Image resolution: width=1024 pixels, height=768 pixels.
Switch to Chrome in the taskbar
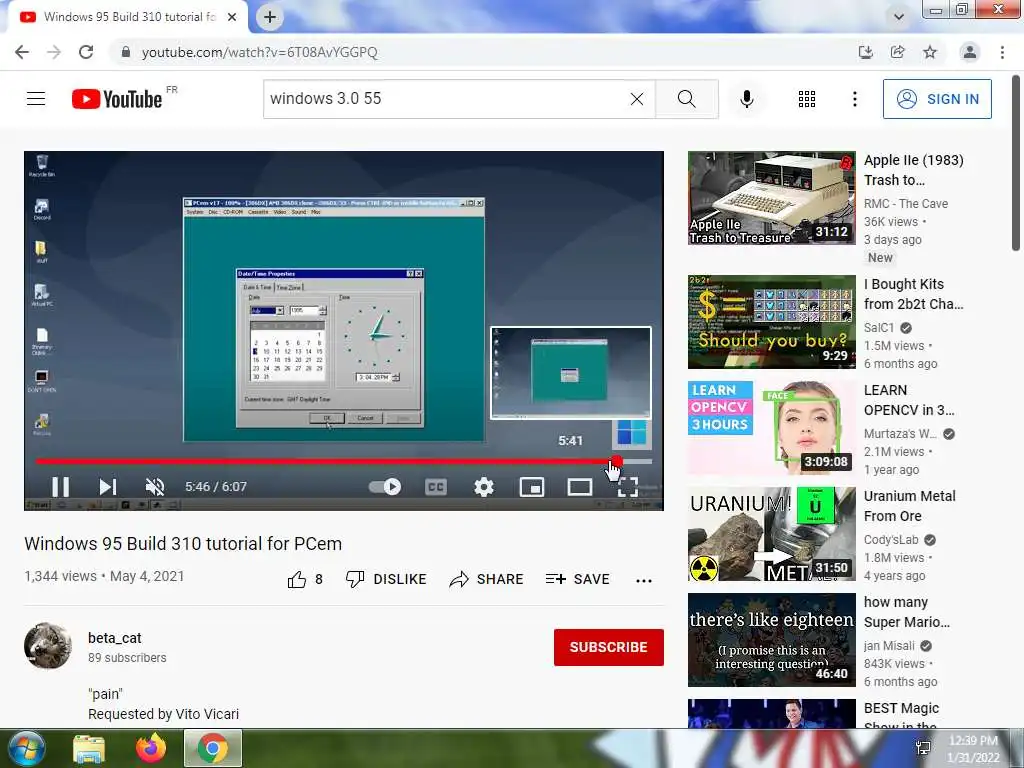213,749
